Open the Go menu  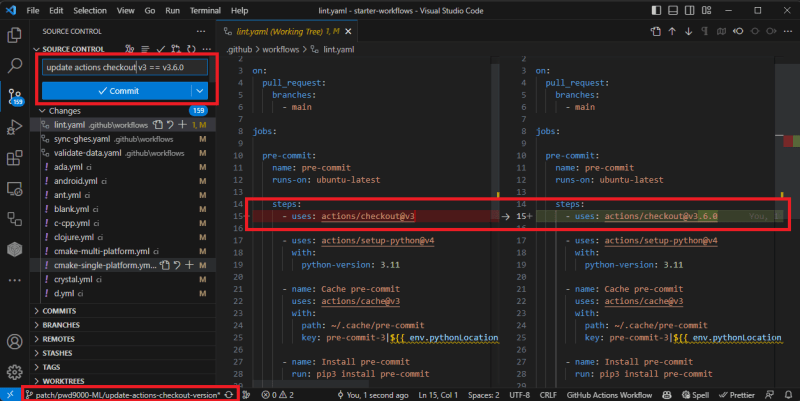pos(149,10)
